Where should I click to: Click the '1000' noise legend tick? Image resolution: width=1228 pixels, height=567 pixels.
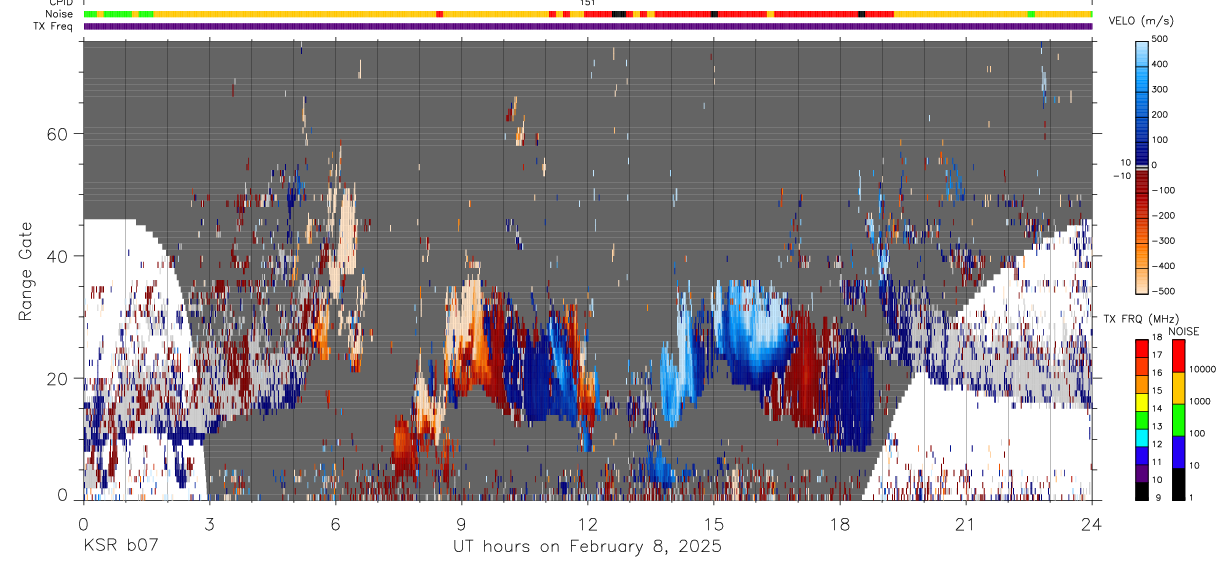coord(1200,402)
